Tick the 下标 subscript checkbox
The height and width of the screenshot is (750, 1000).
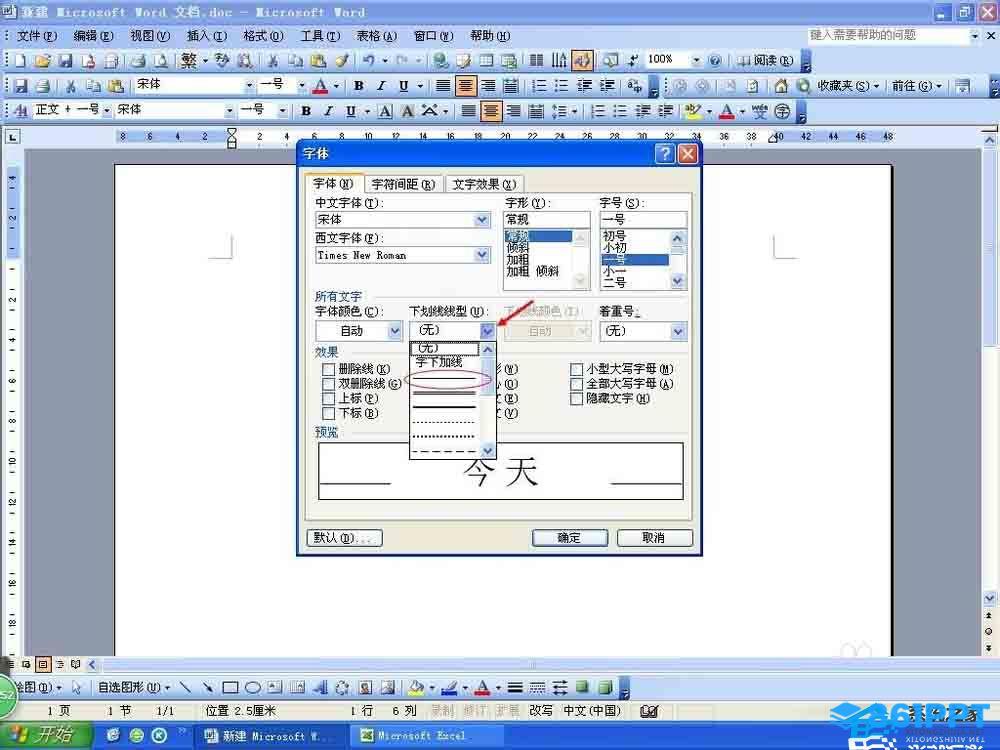click(328, 413)
